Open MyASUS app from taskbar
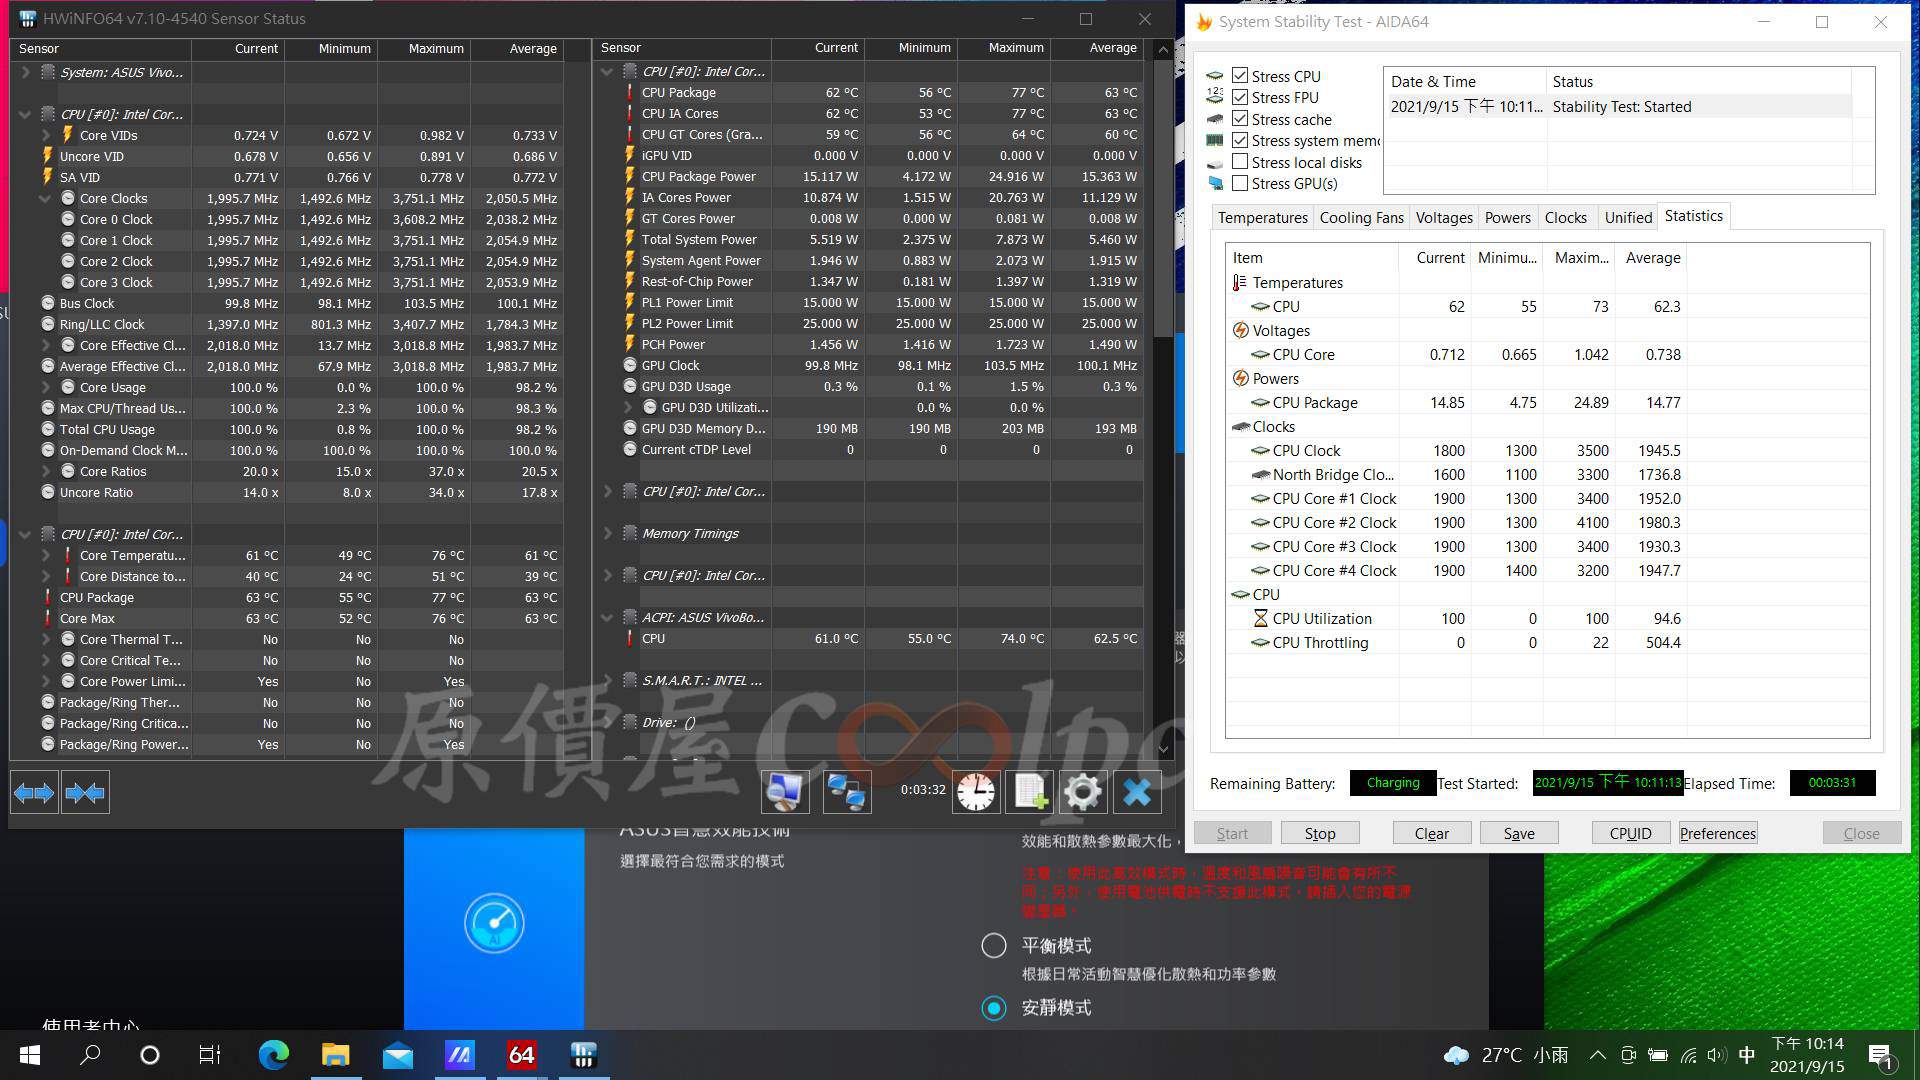 [x=459, y=1055]
